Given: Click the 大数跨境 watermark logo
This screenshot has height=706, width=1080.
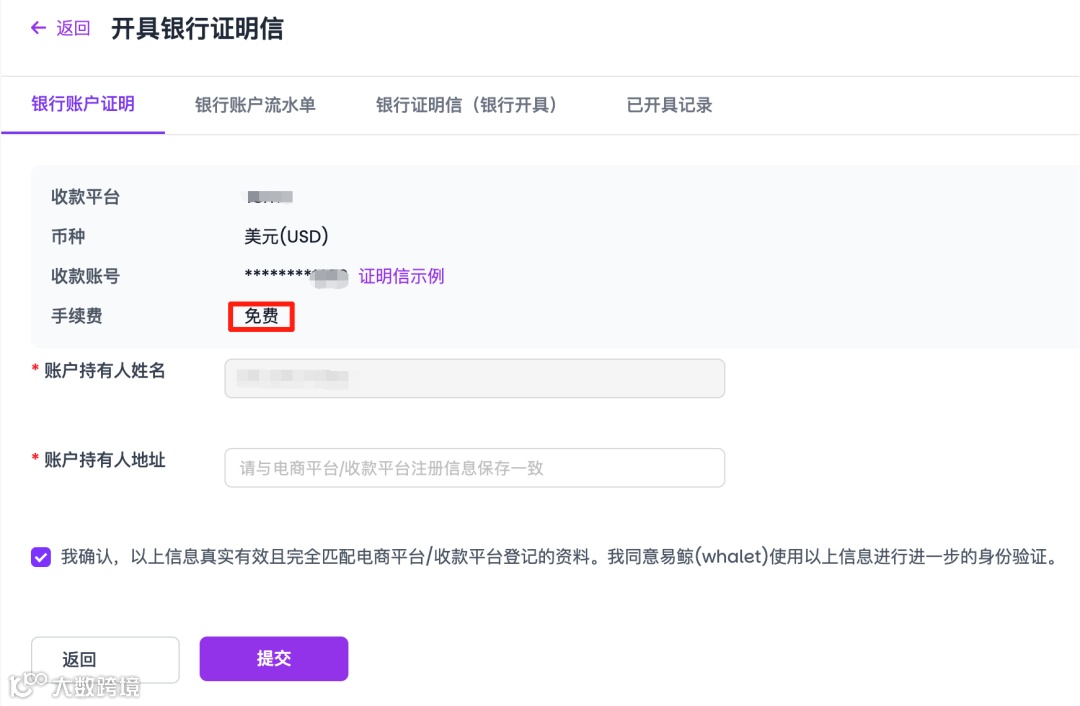Looking at the screenshot, I should [74, 685].
